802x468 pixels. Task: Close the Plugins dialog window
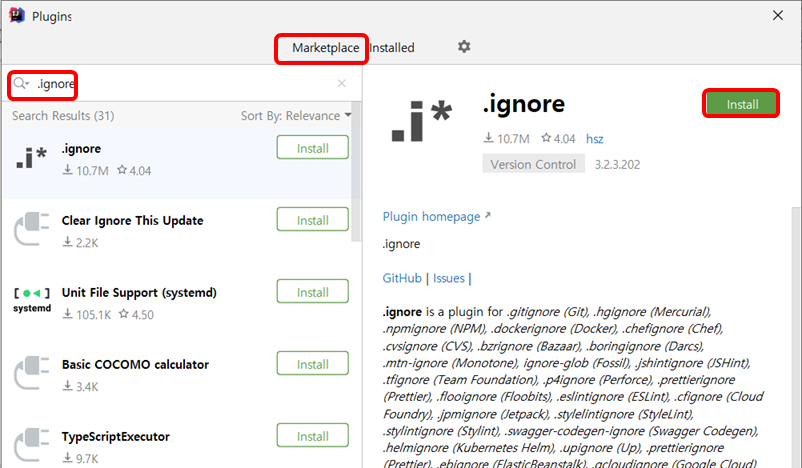[777, 15]
